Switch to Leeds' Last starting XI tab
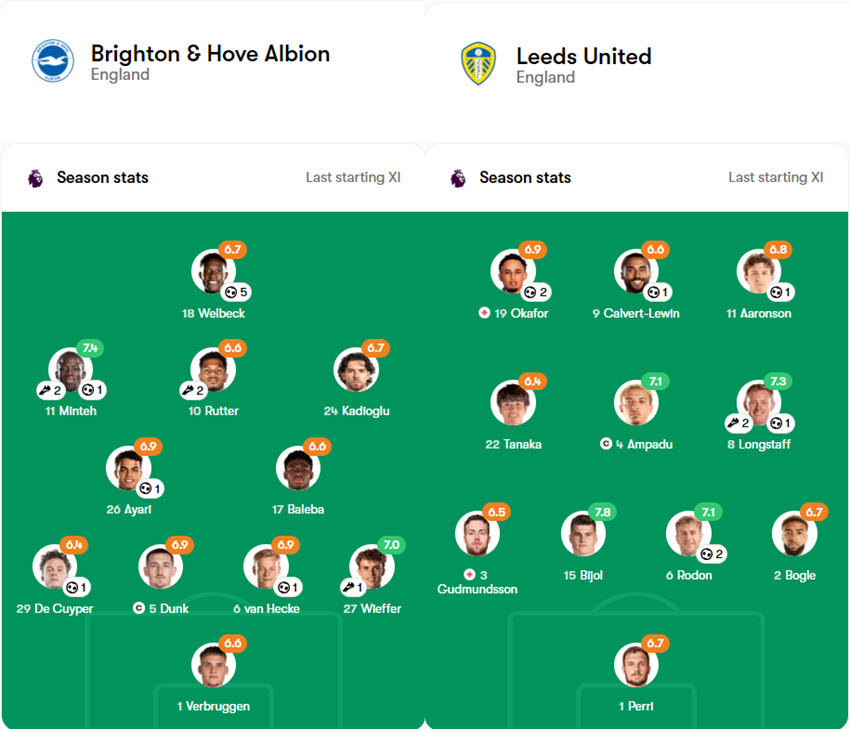850x729 pixels. coord(776,177)
